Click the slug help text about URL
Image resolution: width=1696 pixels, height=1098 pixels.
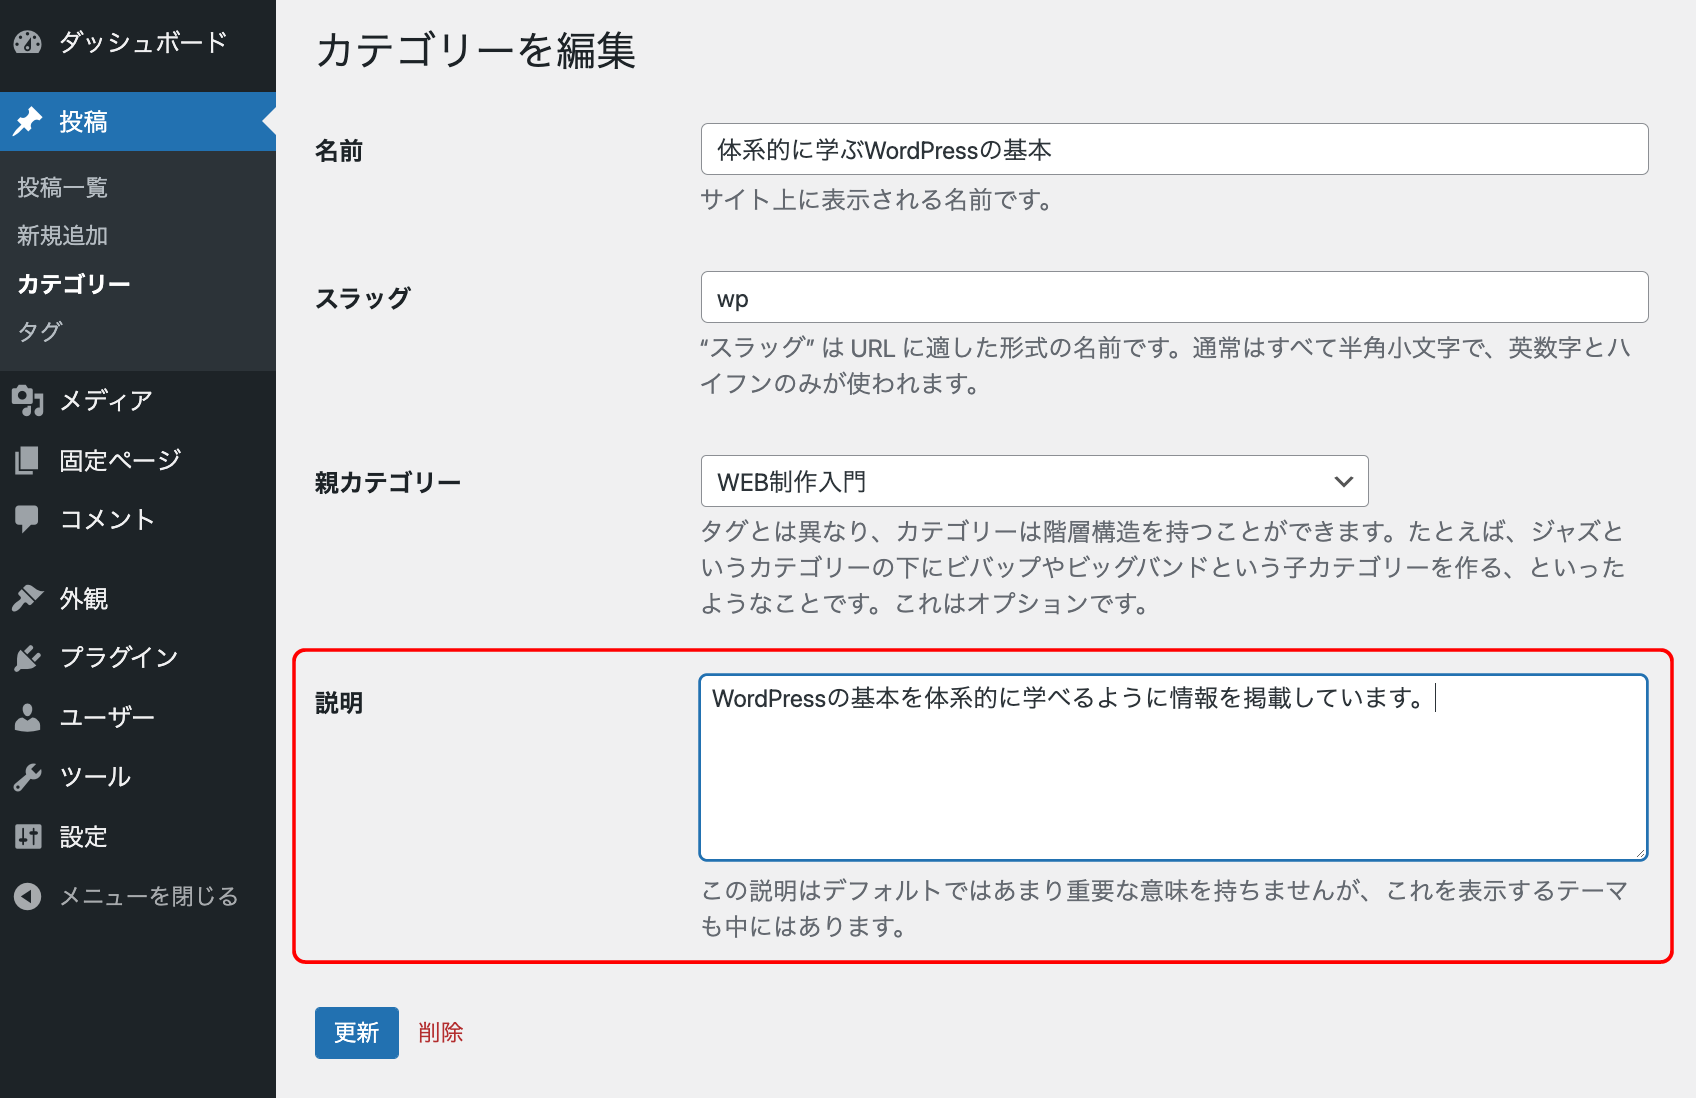(x=1166, y=365)
